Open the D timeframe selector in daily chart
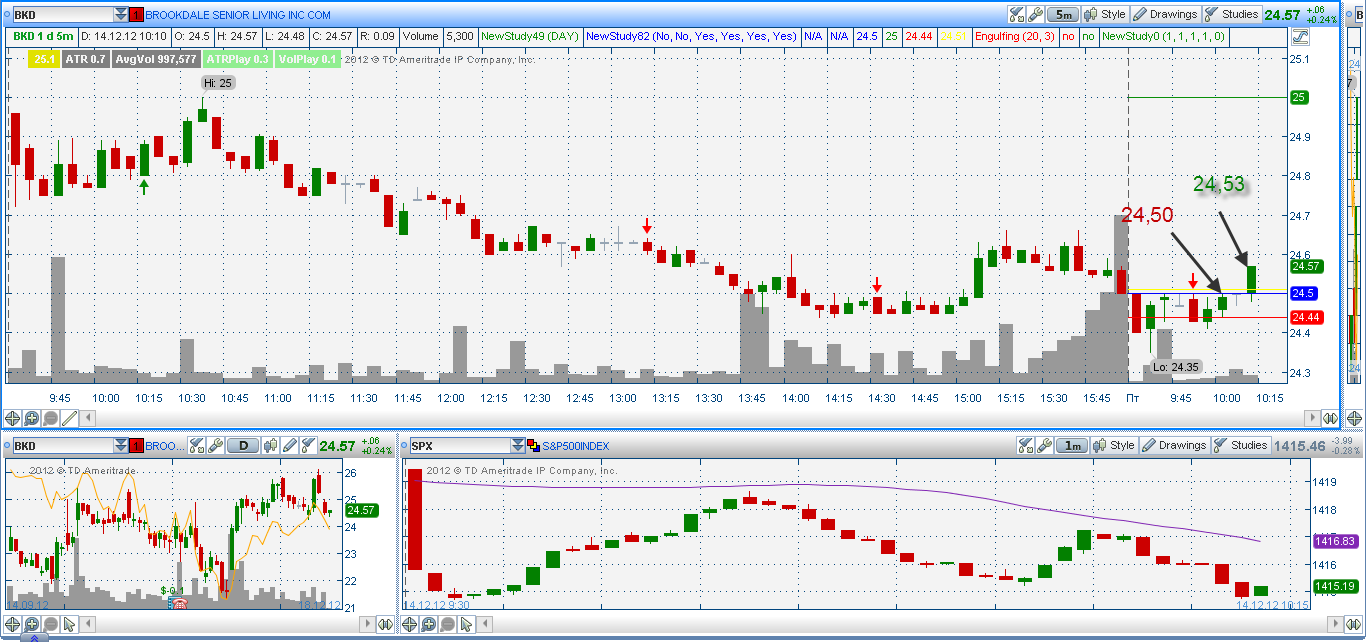This screenshot has width=1366, height=642. click(x=243, y=446)
